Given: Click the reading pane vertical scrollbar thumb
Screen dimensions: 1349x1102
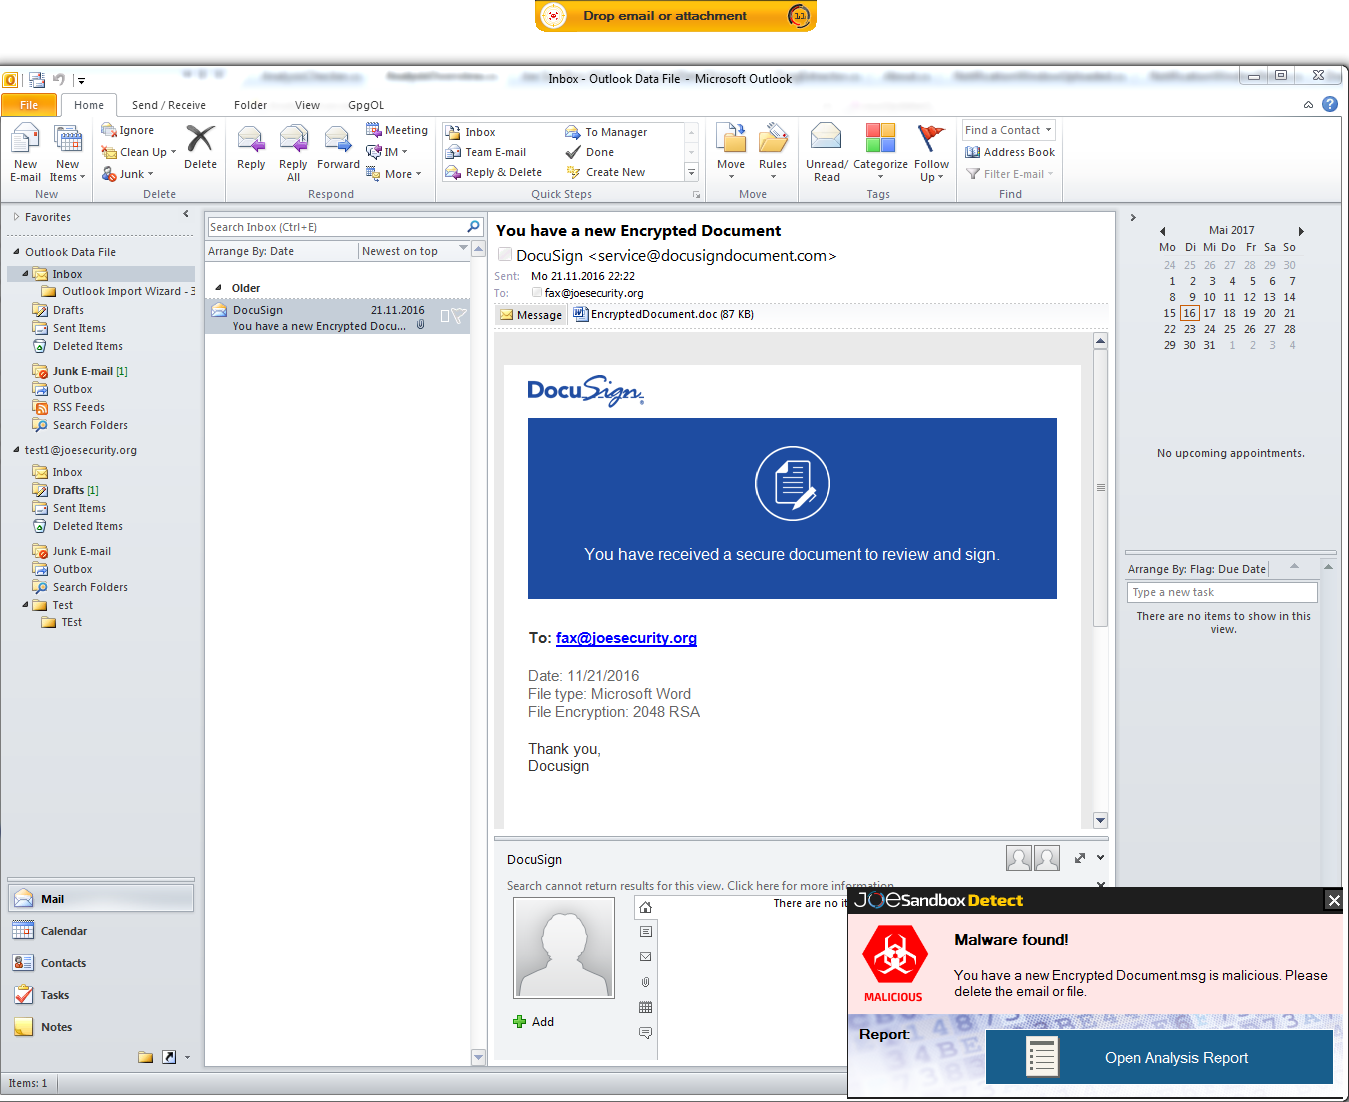Looking at the screenshot, I should tap(1100, 488).
